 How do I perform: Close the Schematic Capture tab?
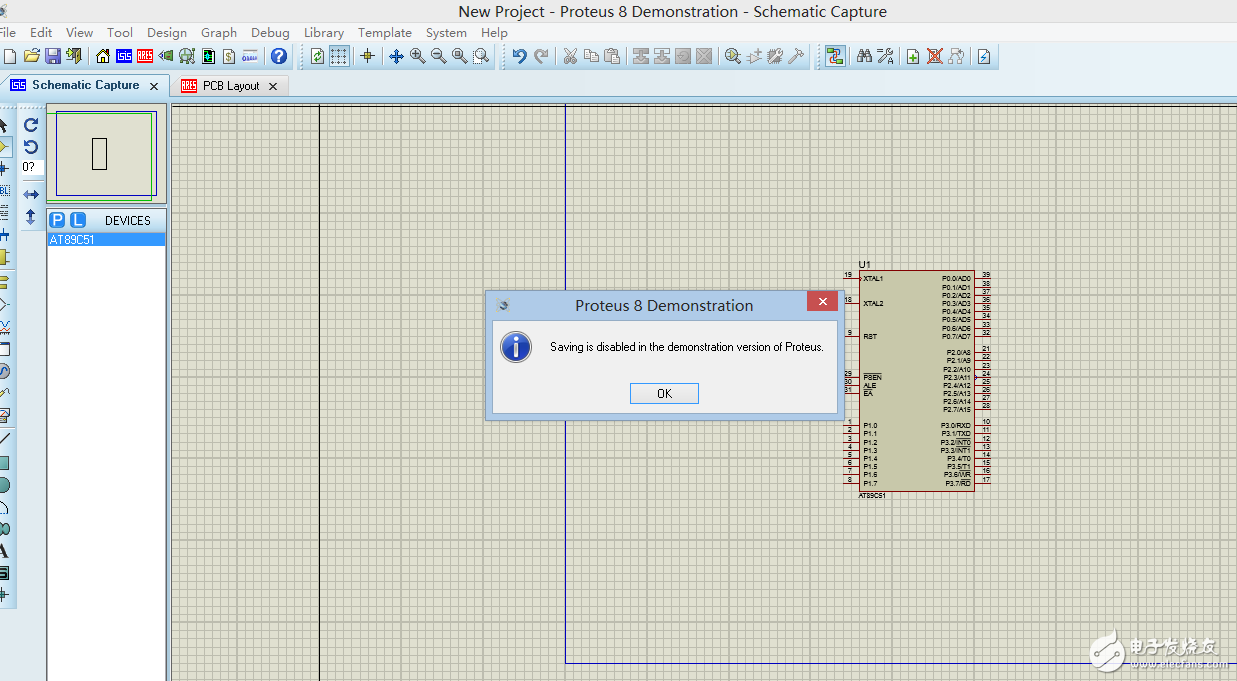(154, 86)
